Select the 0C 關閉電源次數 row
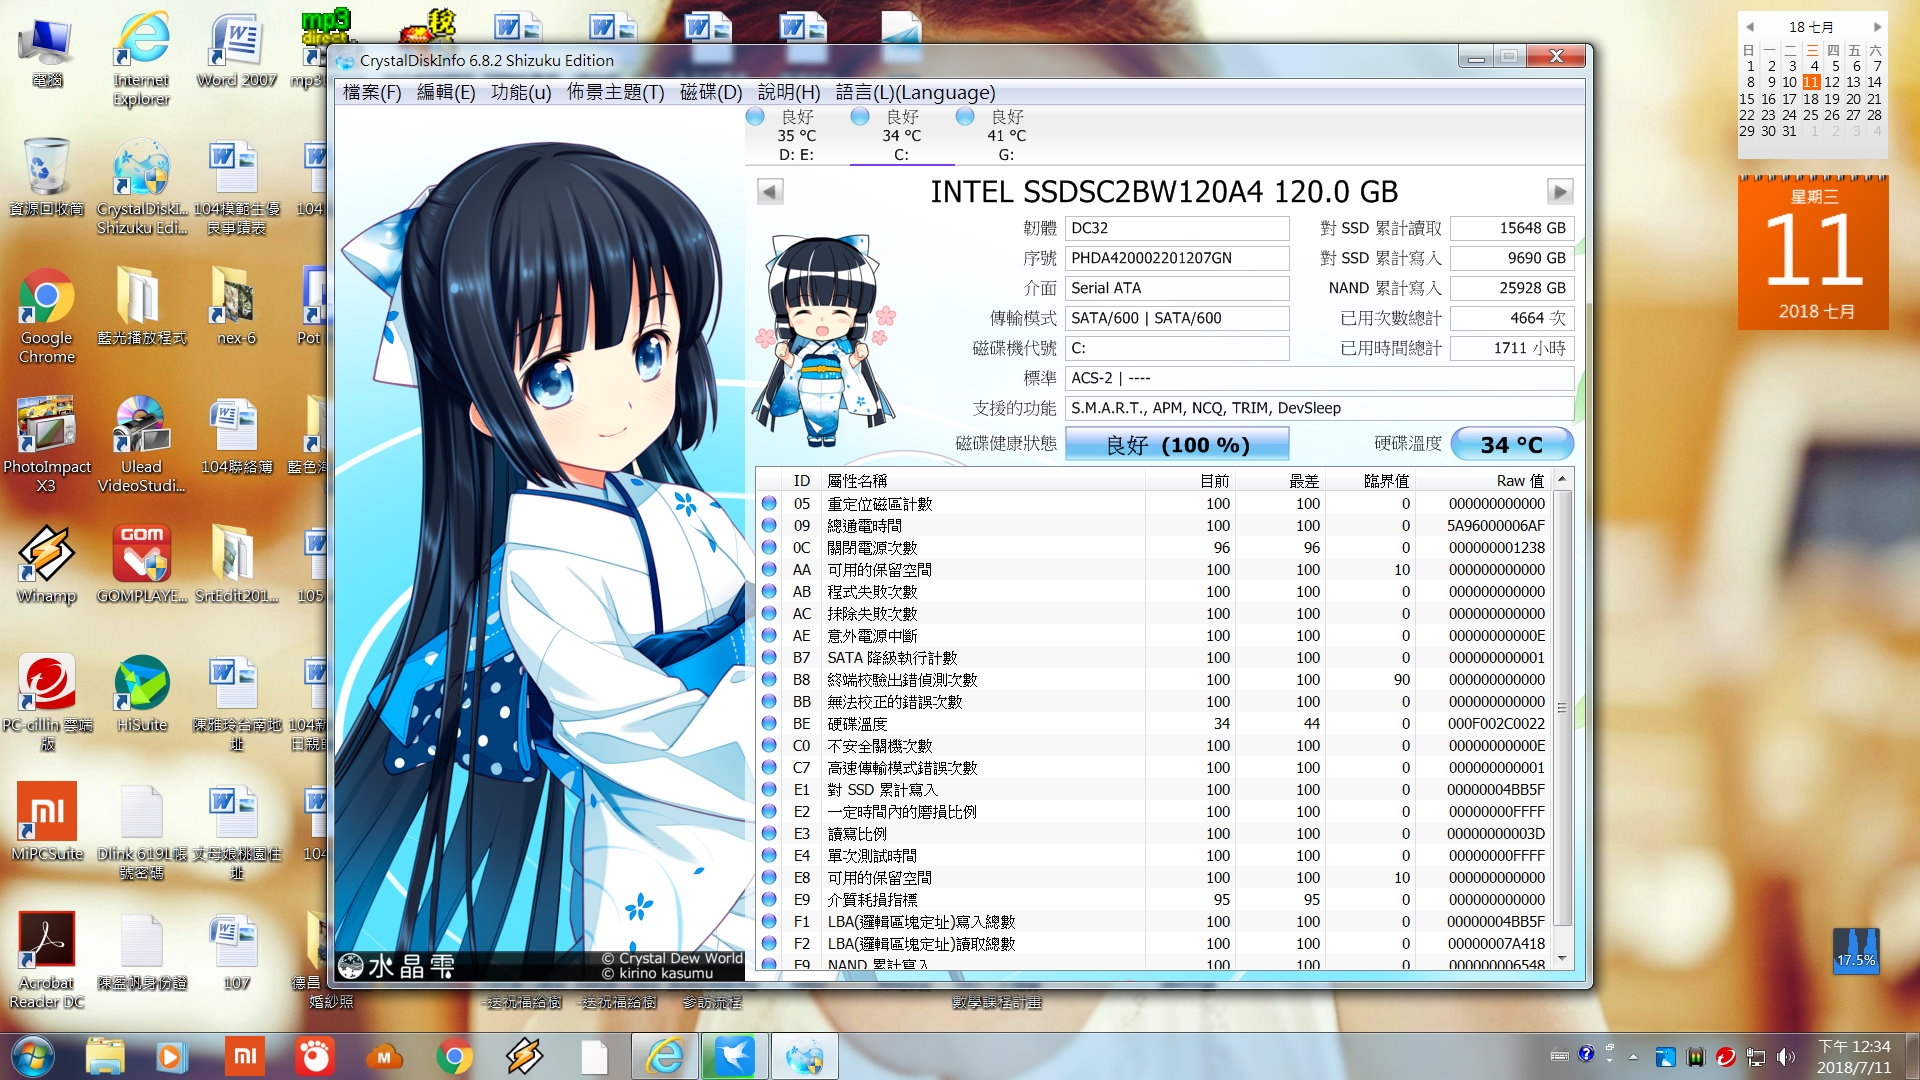Viewport: 1920px width, 1080px height. pyautogui.click(x=1153, y=547)
